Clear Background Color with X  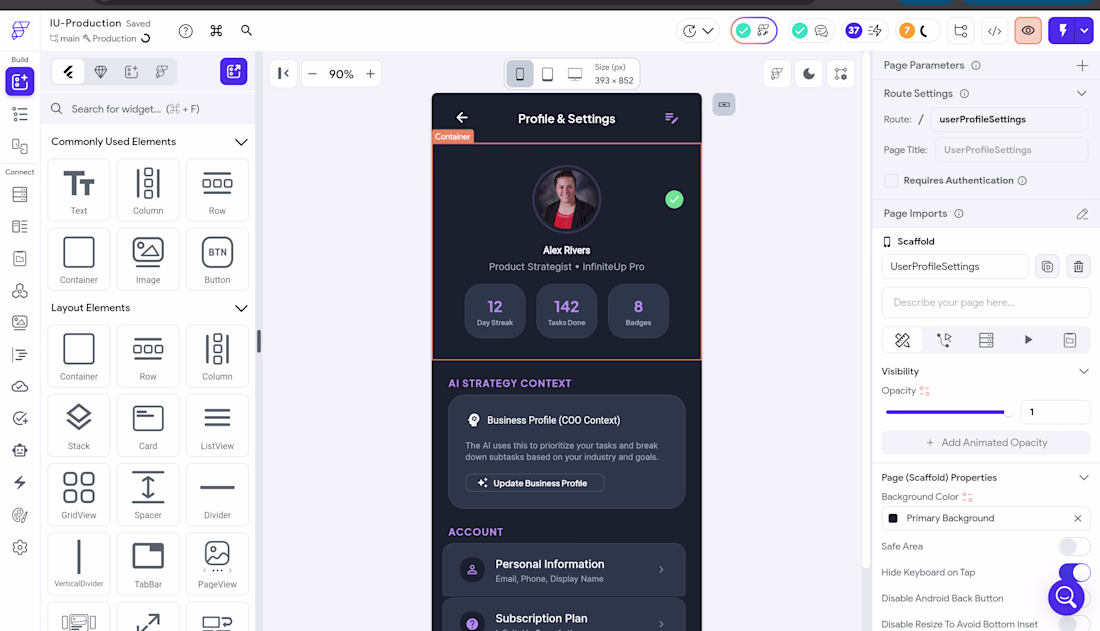(1078, 518)
